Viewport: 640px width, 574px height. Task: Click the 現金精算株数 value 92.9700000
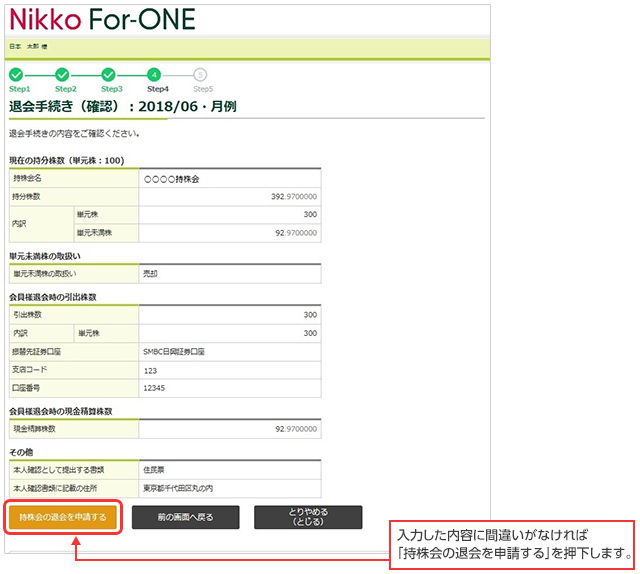point(295,428)
